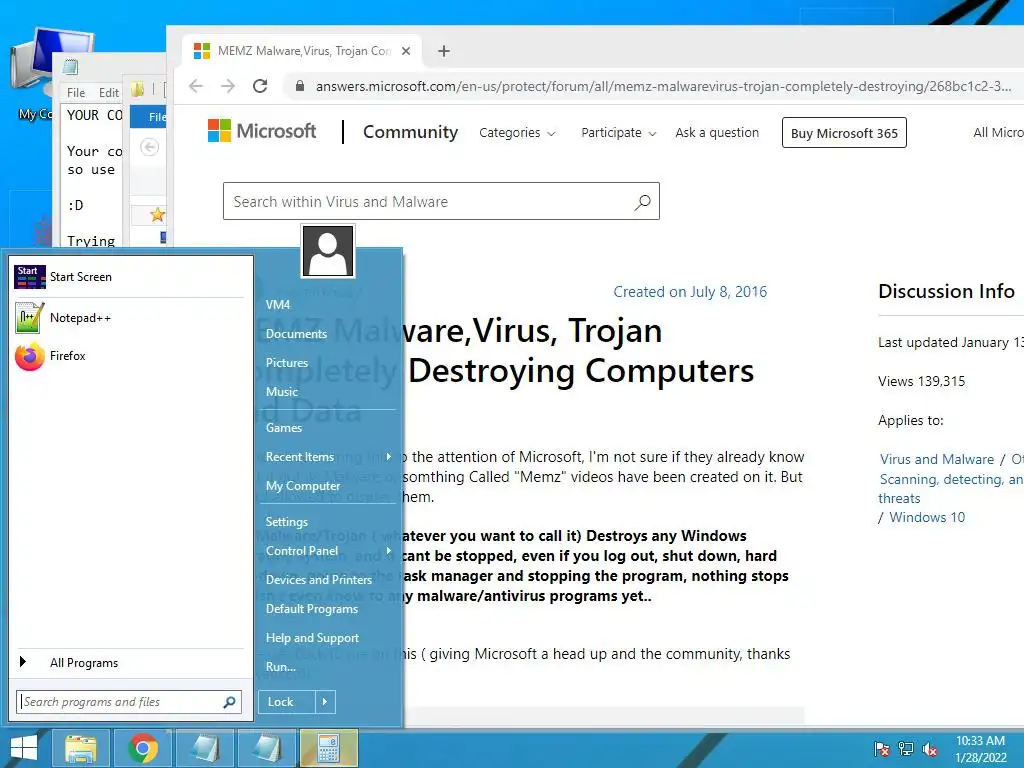Click the first Notepad taskbar button
This screenshot has height=768, width=1024.
204,748
